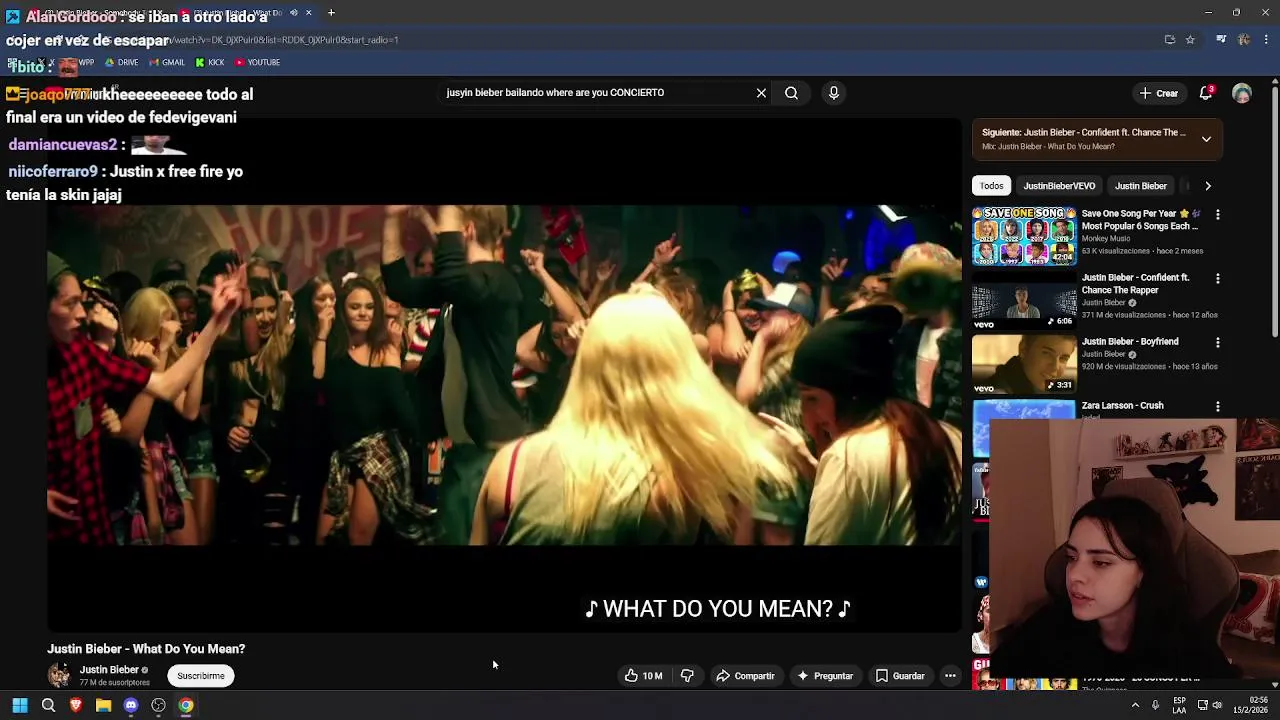The height and width of the screenshot is (720, 1280).
Task: Select the JustinBieberVEVO filter chip
Action: [1059, 186]
